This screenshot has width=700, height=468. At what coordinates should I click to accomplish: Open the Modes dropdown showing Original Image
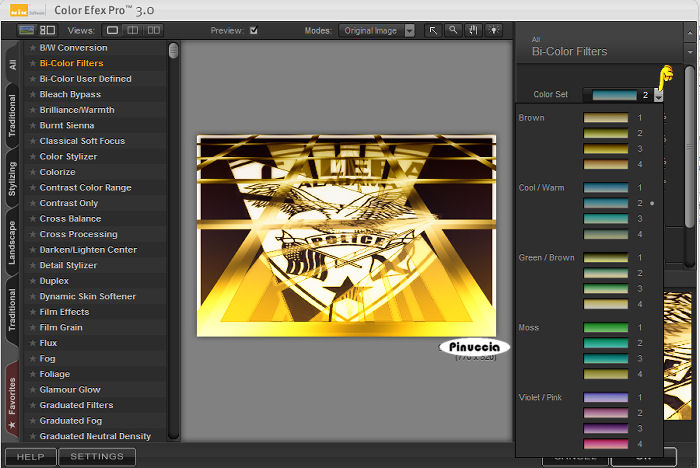click(x=376, y=30)
